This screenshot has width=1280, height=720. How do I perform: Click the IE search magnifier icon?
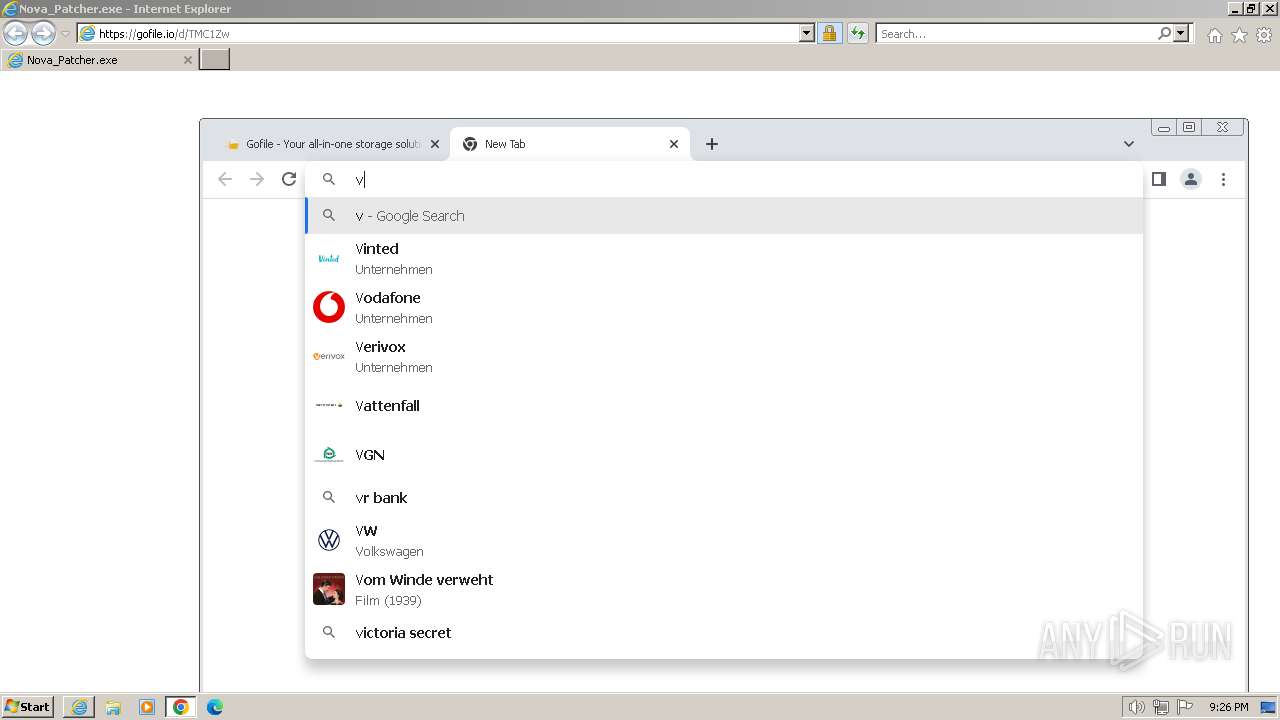click(x=1164, y=34)
